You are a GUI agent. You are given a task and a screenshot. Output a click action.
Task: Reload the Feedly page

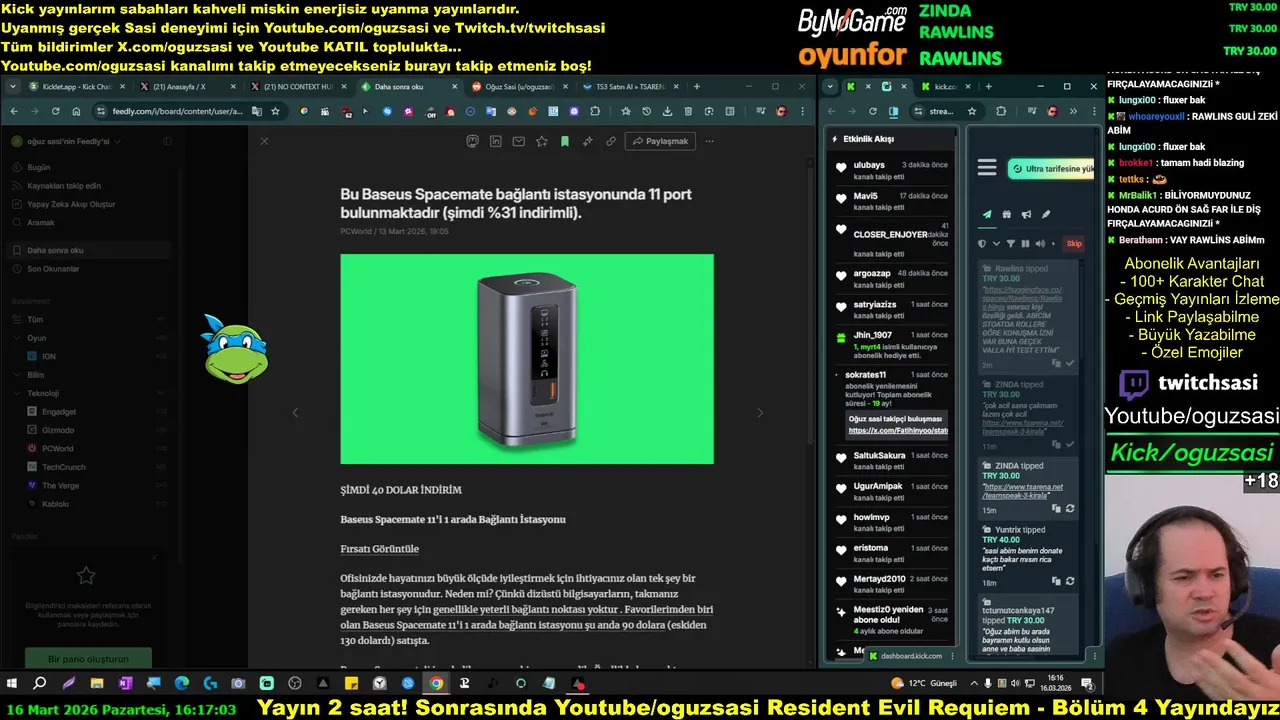click(x=55, y=111)
